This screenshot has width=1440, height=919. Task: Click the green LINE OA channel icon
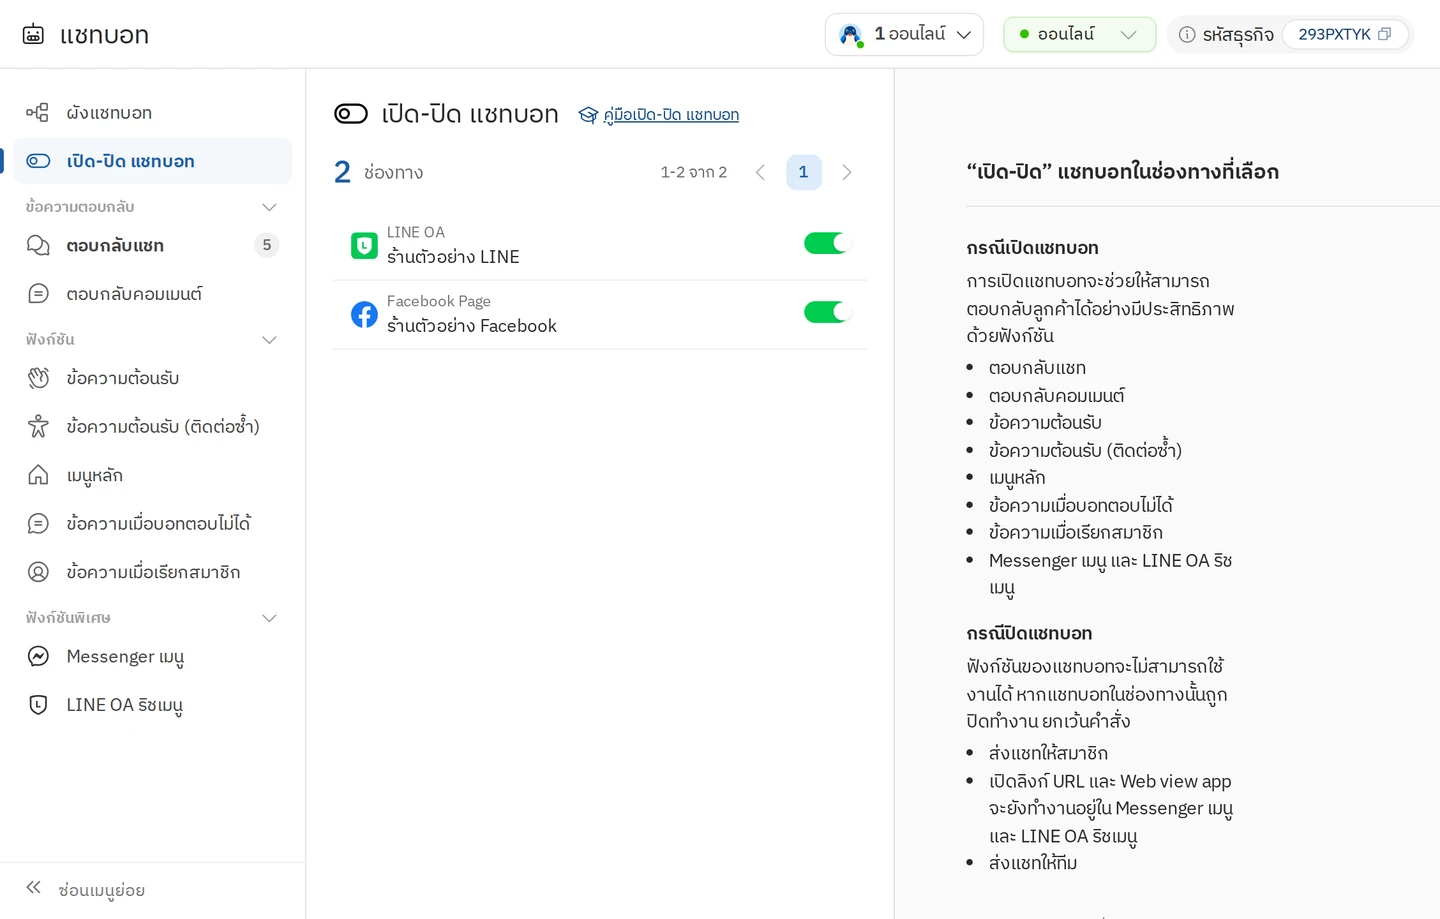click(364, 245)
